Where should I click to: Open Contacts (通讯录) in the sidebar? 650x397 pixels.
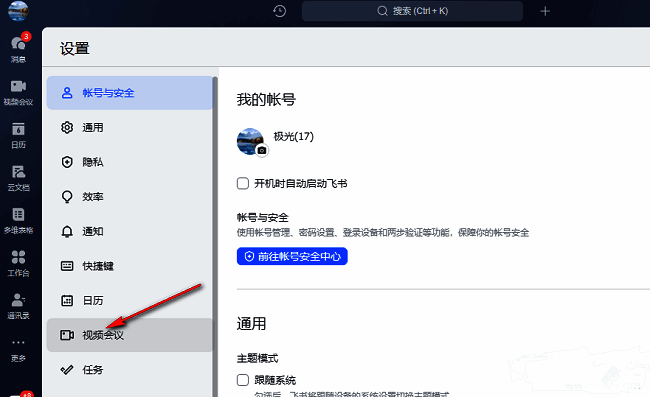pos(18,306)
